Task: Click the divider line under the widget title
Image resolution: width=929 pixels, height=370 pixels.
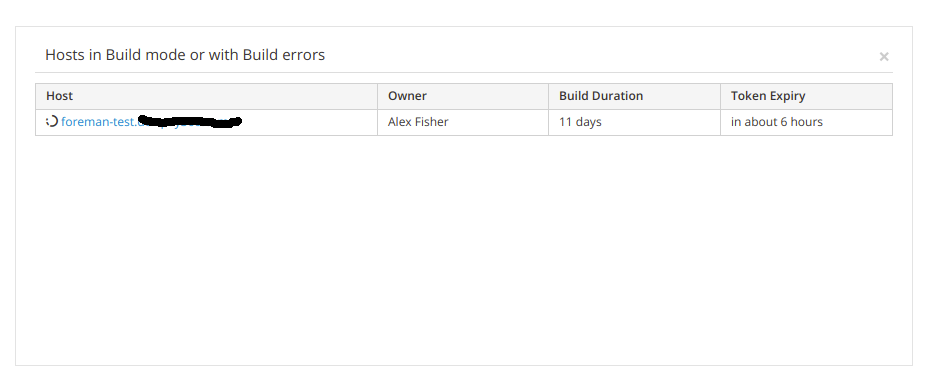Action: tap(464, 72)
